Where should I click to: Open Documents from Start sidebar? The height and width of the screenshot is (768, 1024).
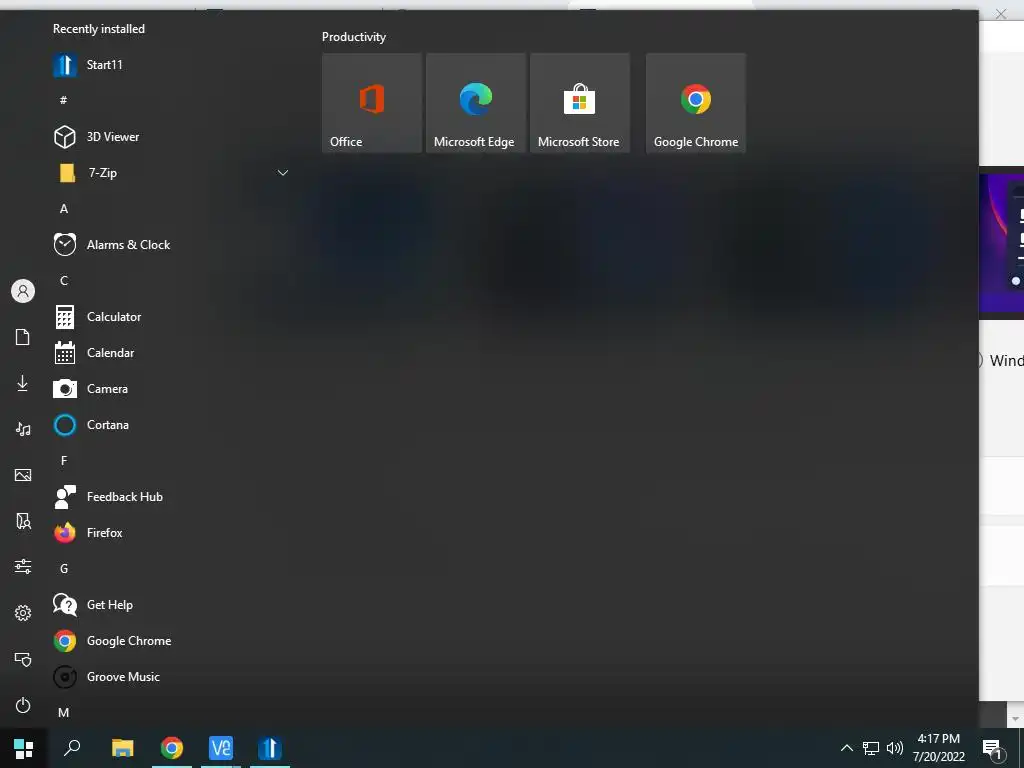(x=23, y=337)
